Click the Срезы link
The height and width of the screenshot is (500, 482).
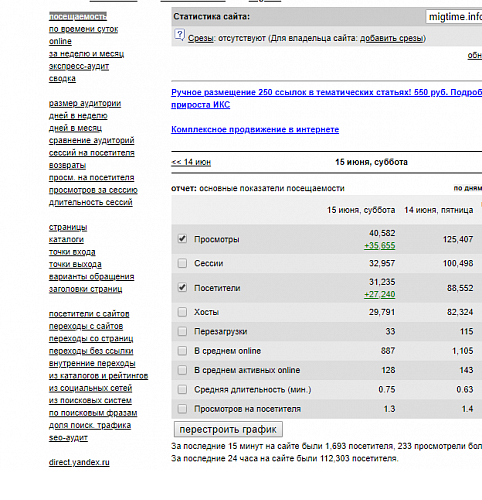pos(201,38)
